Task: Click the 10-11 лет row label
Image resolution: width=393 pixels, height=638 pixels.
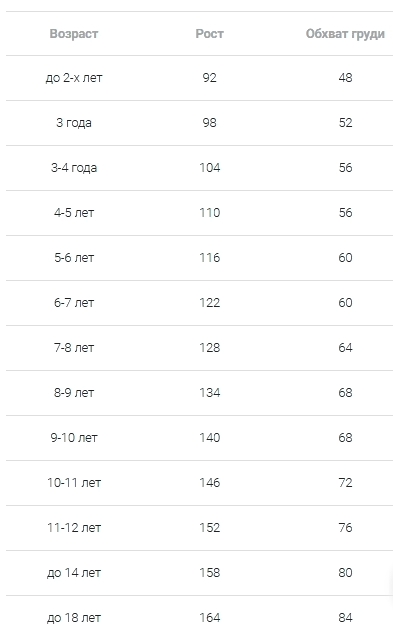Action: (x=74, y=483)
